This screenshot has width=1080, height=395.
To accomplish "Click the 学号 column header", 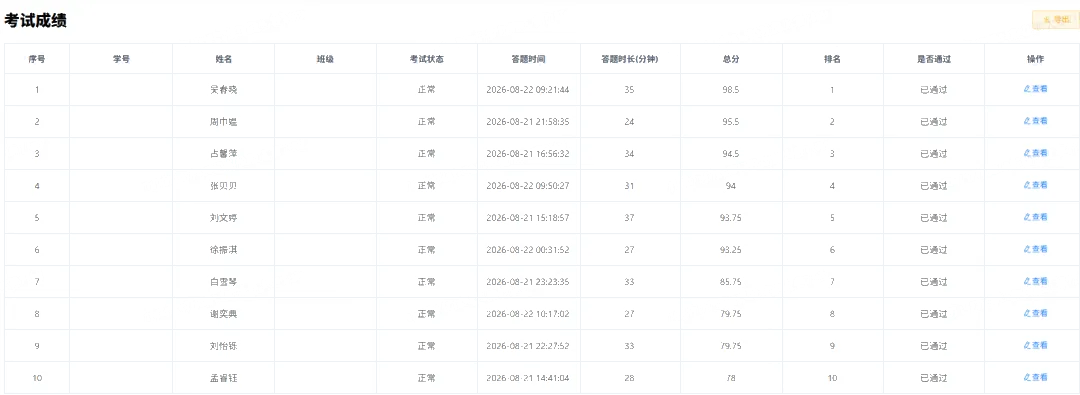I will pyautogui.click(x=121, y=59).
